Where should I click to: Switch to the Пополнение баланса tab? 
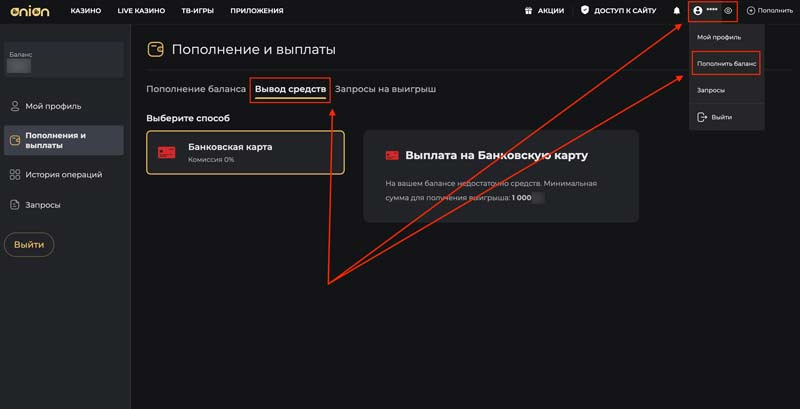click(x=196, y=89)
